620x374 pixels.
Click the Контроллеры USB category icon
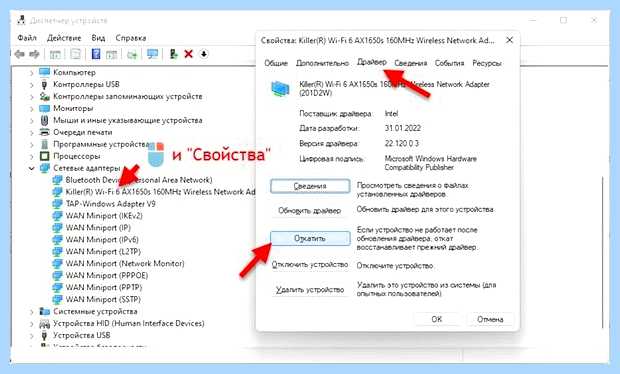44,84
